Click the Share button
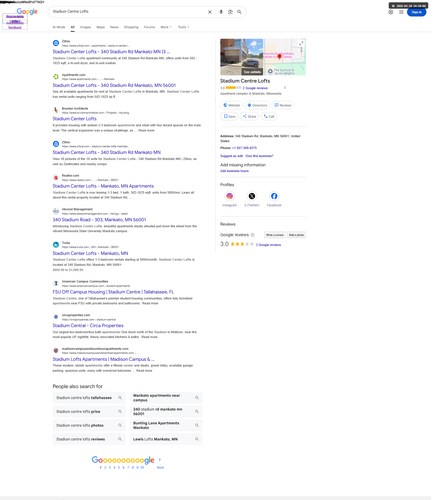The image size is (436, 500). (249, 116)
